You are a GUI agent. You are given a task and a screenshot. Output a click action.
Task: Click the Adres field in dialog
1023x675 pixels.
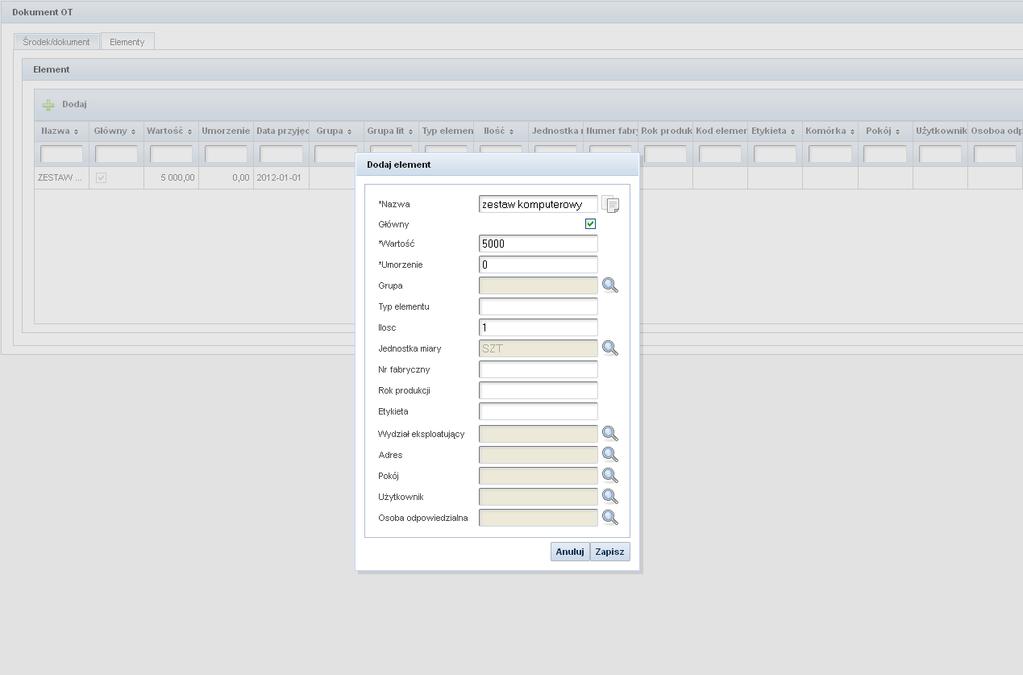click(538, 455)
